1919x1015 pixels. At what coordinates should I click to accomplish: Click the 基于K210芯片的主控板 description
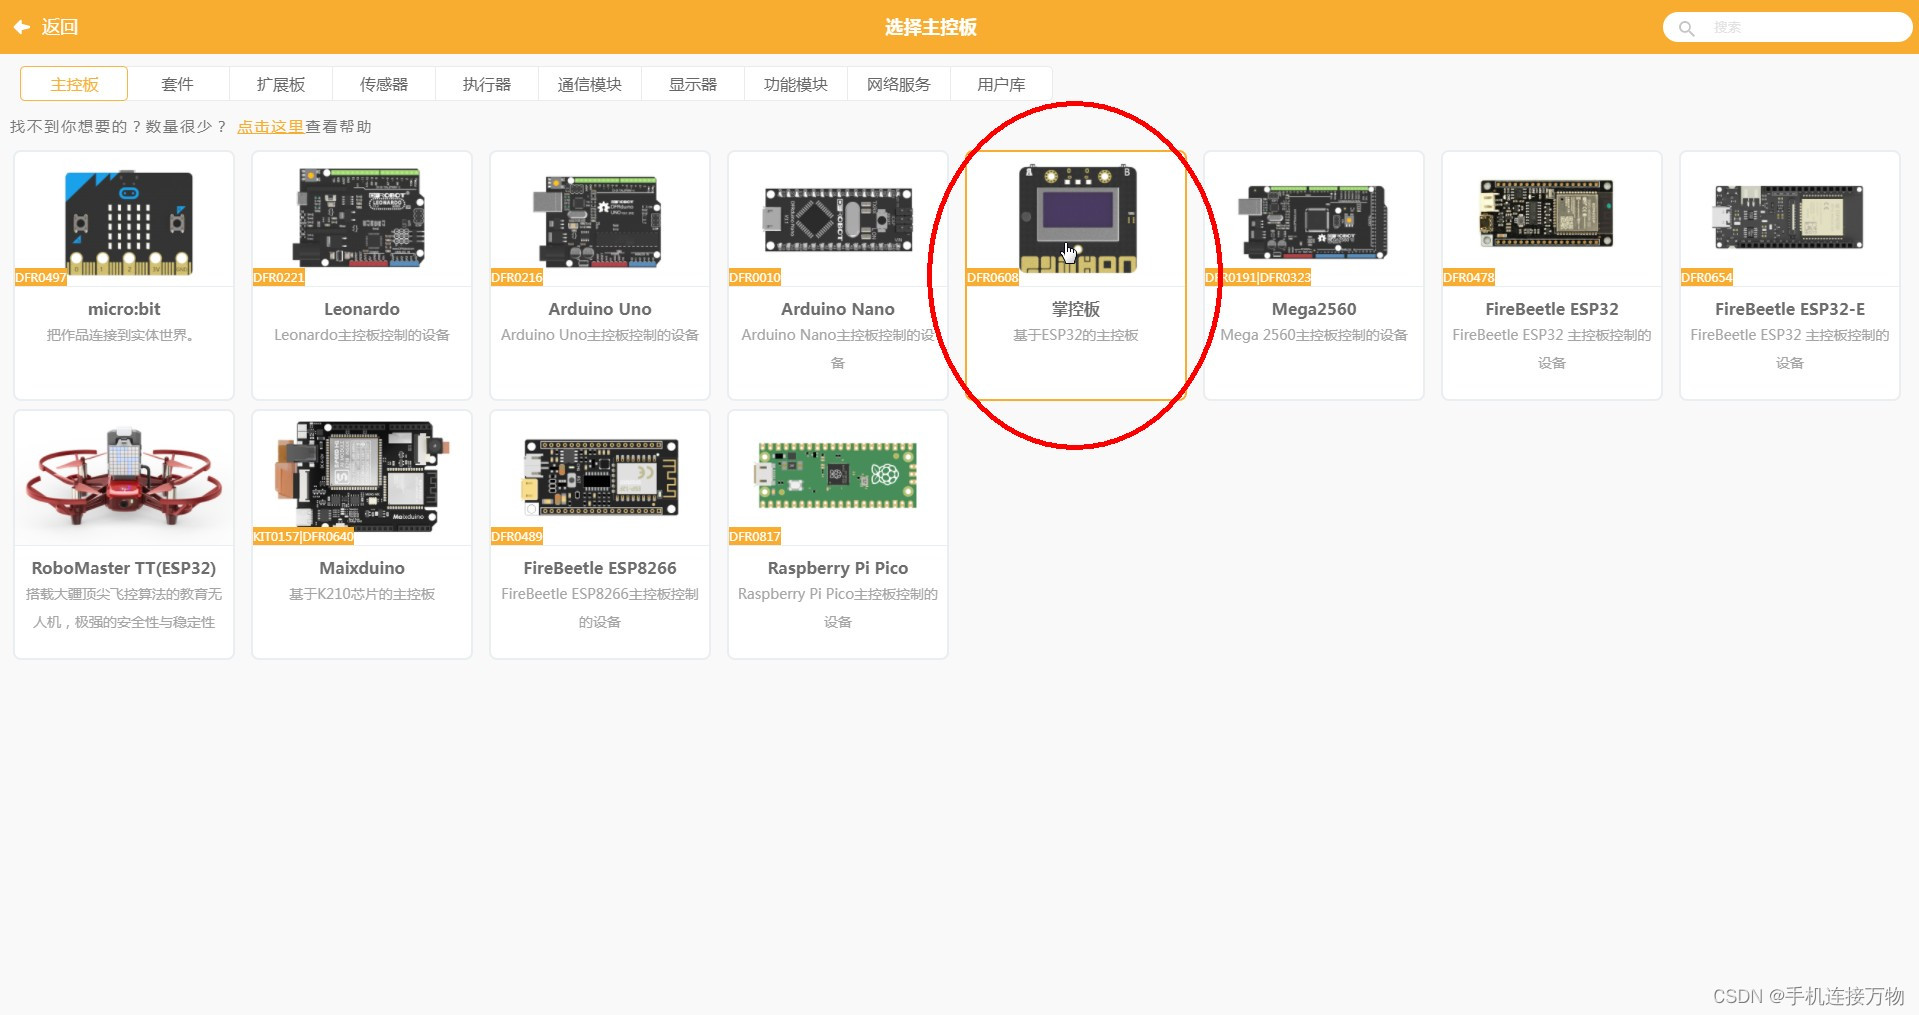pyautogui.click(x=362, y=594)
